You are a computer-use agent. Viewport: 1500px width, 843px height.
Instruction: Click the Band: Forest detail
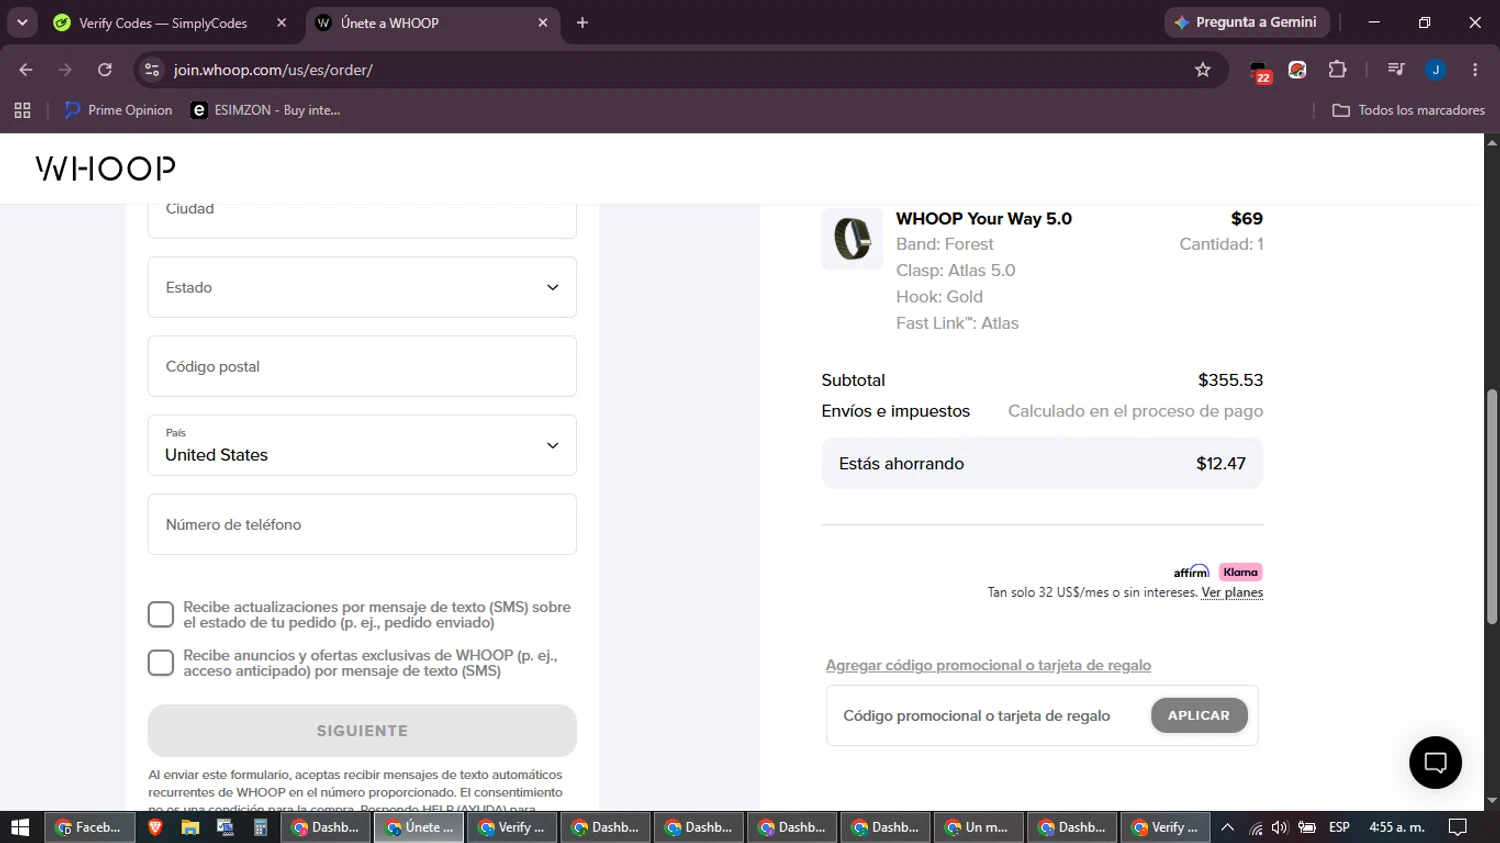pos(945,244)
